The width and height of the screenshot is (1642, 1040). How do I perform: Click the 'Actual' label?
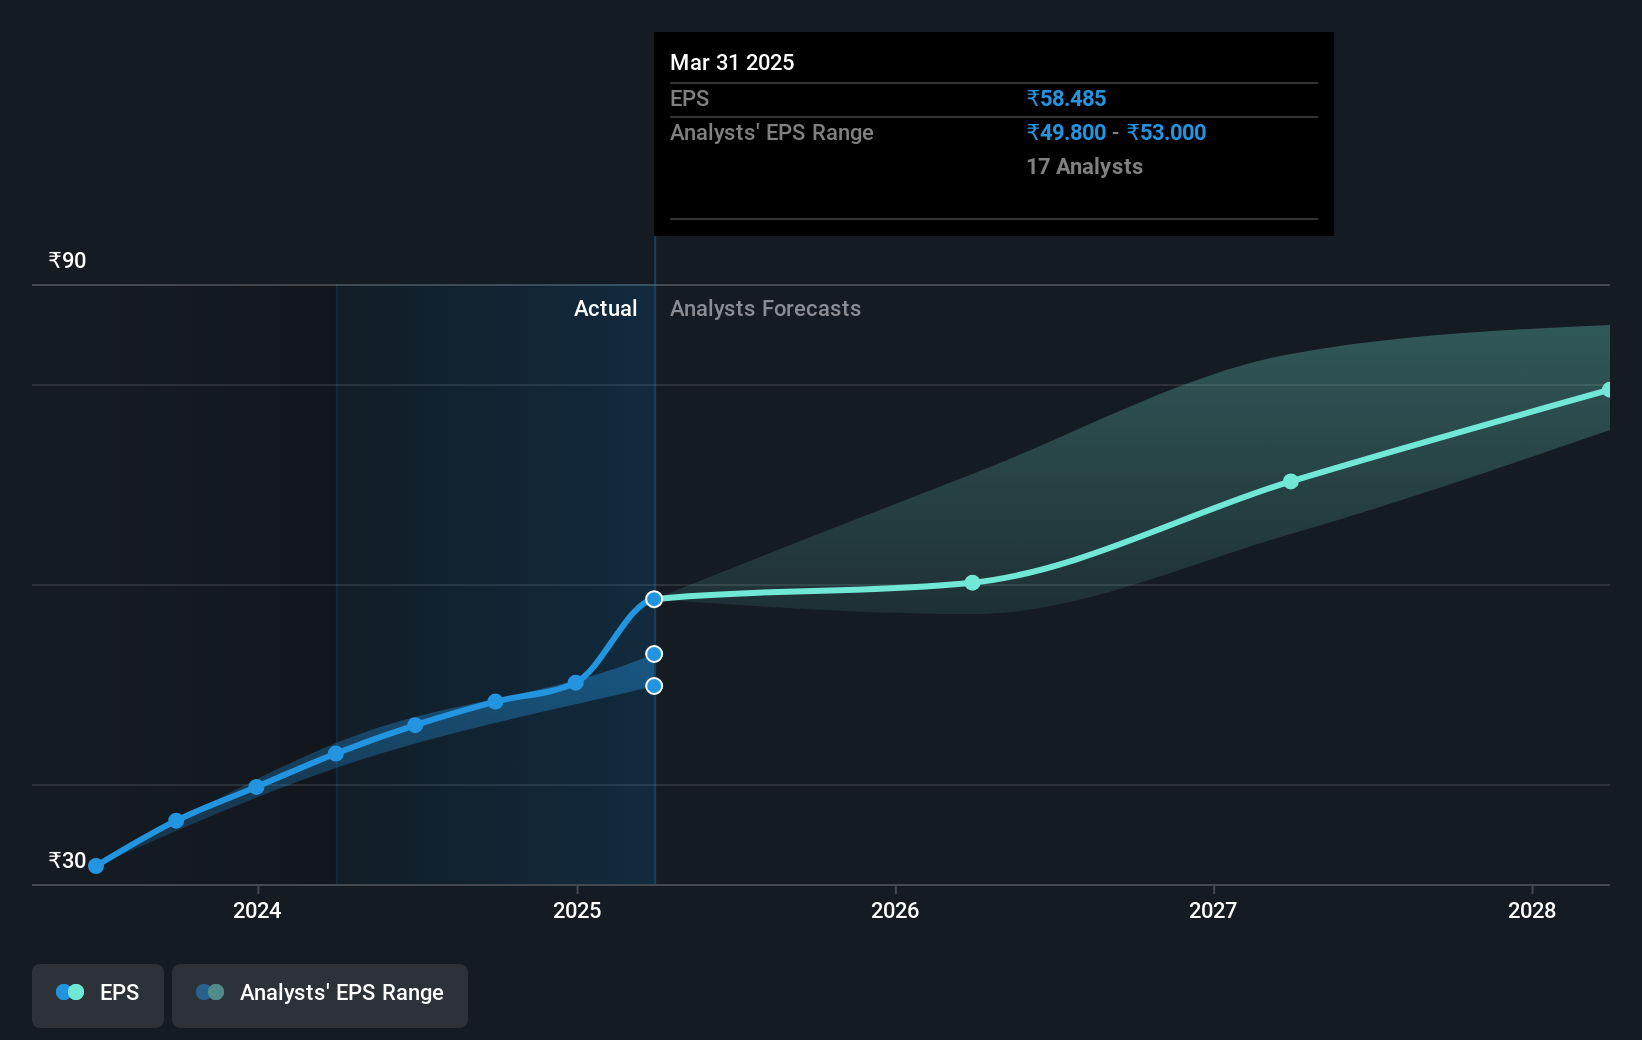(x=605, y=309)
